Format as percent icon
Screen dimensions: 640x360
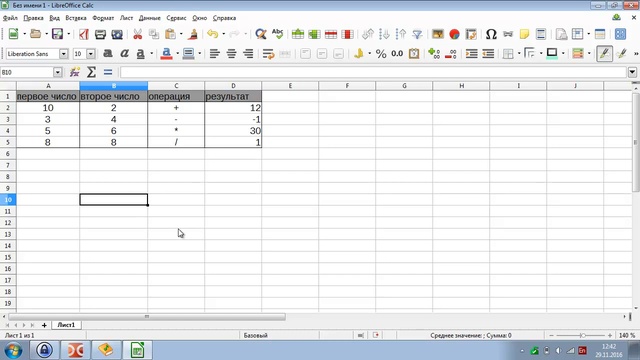tap(381, 53)
